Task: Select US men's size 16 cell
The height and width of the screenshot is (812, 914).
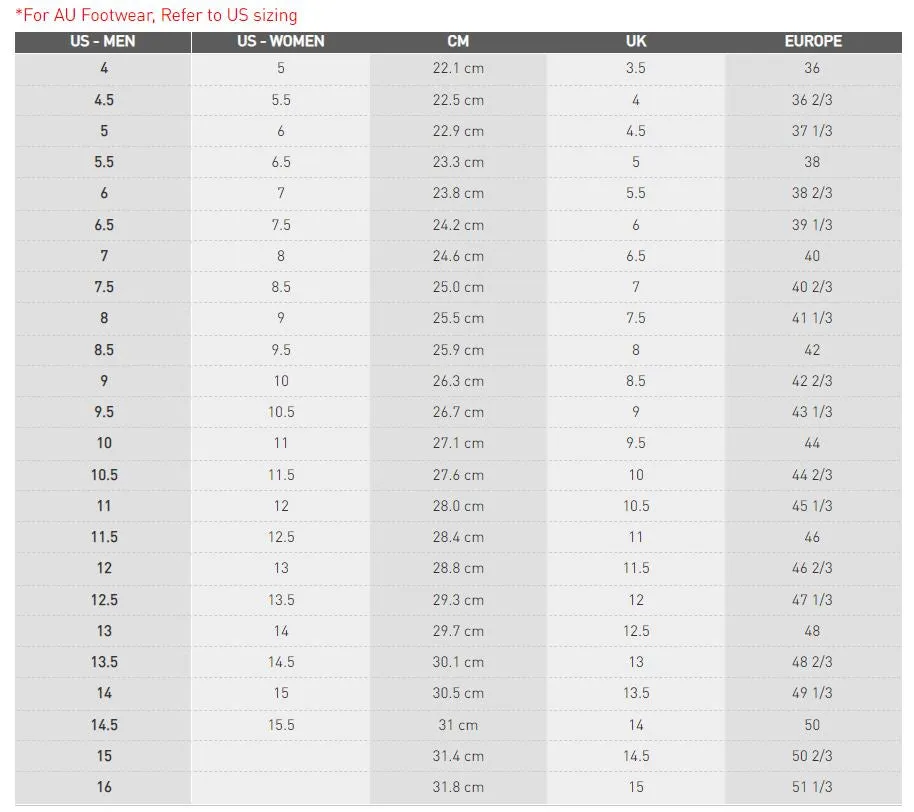Action: (x=104, y=787)
